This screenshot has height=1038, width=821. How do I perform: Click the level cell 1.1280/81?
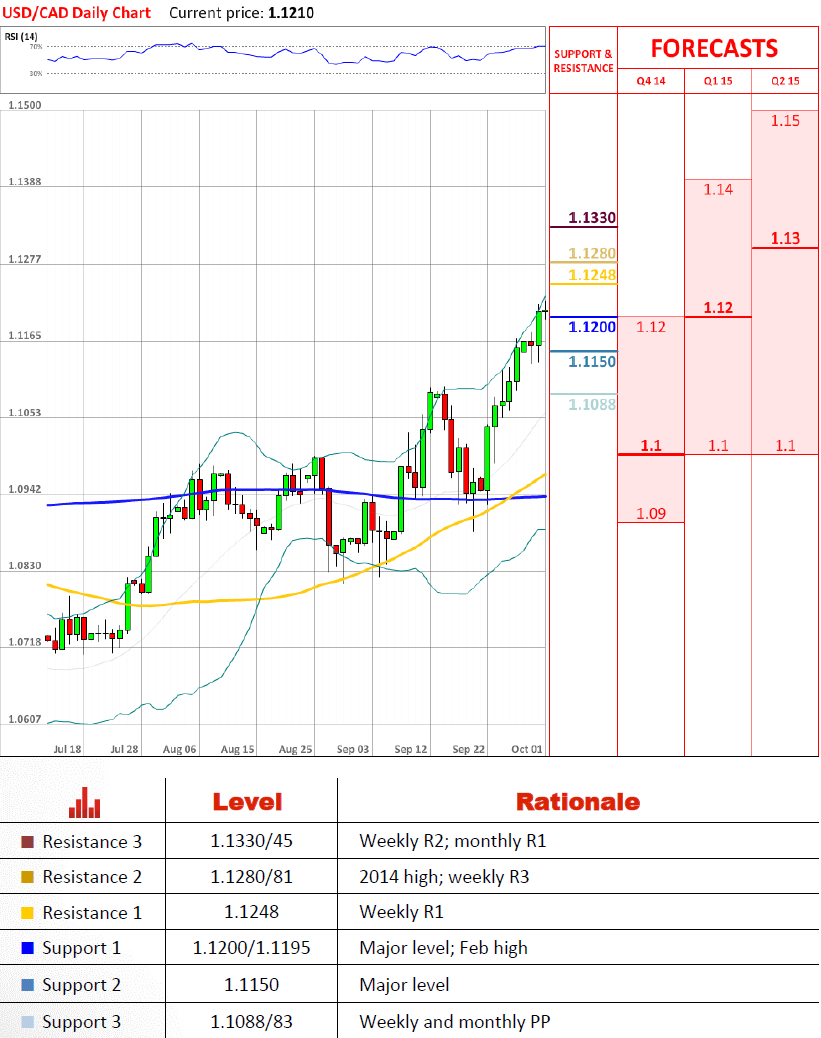coord(252,877)
